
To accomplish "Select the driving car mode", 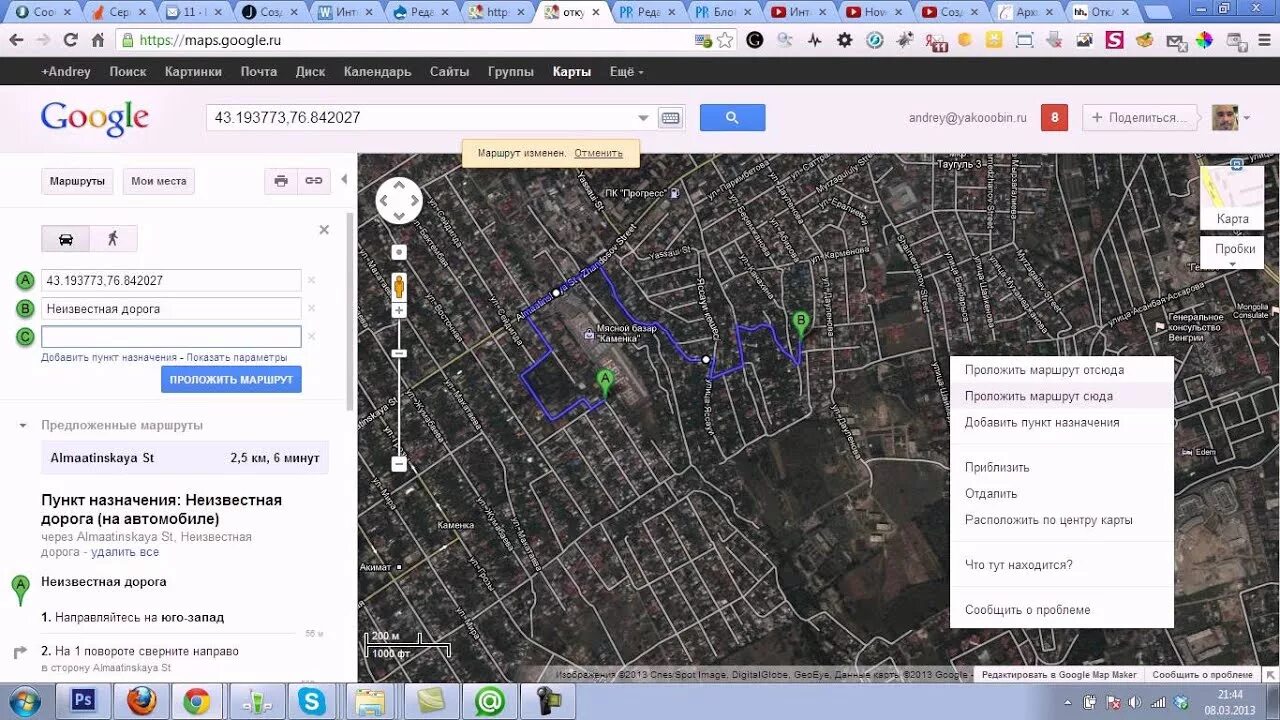I will click(x=66, y=239).
